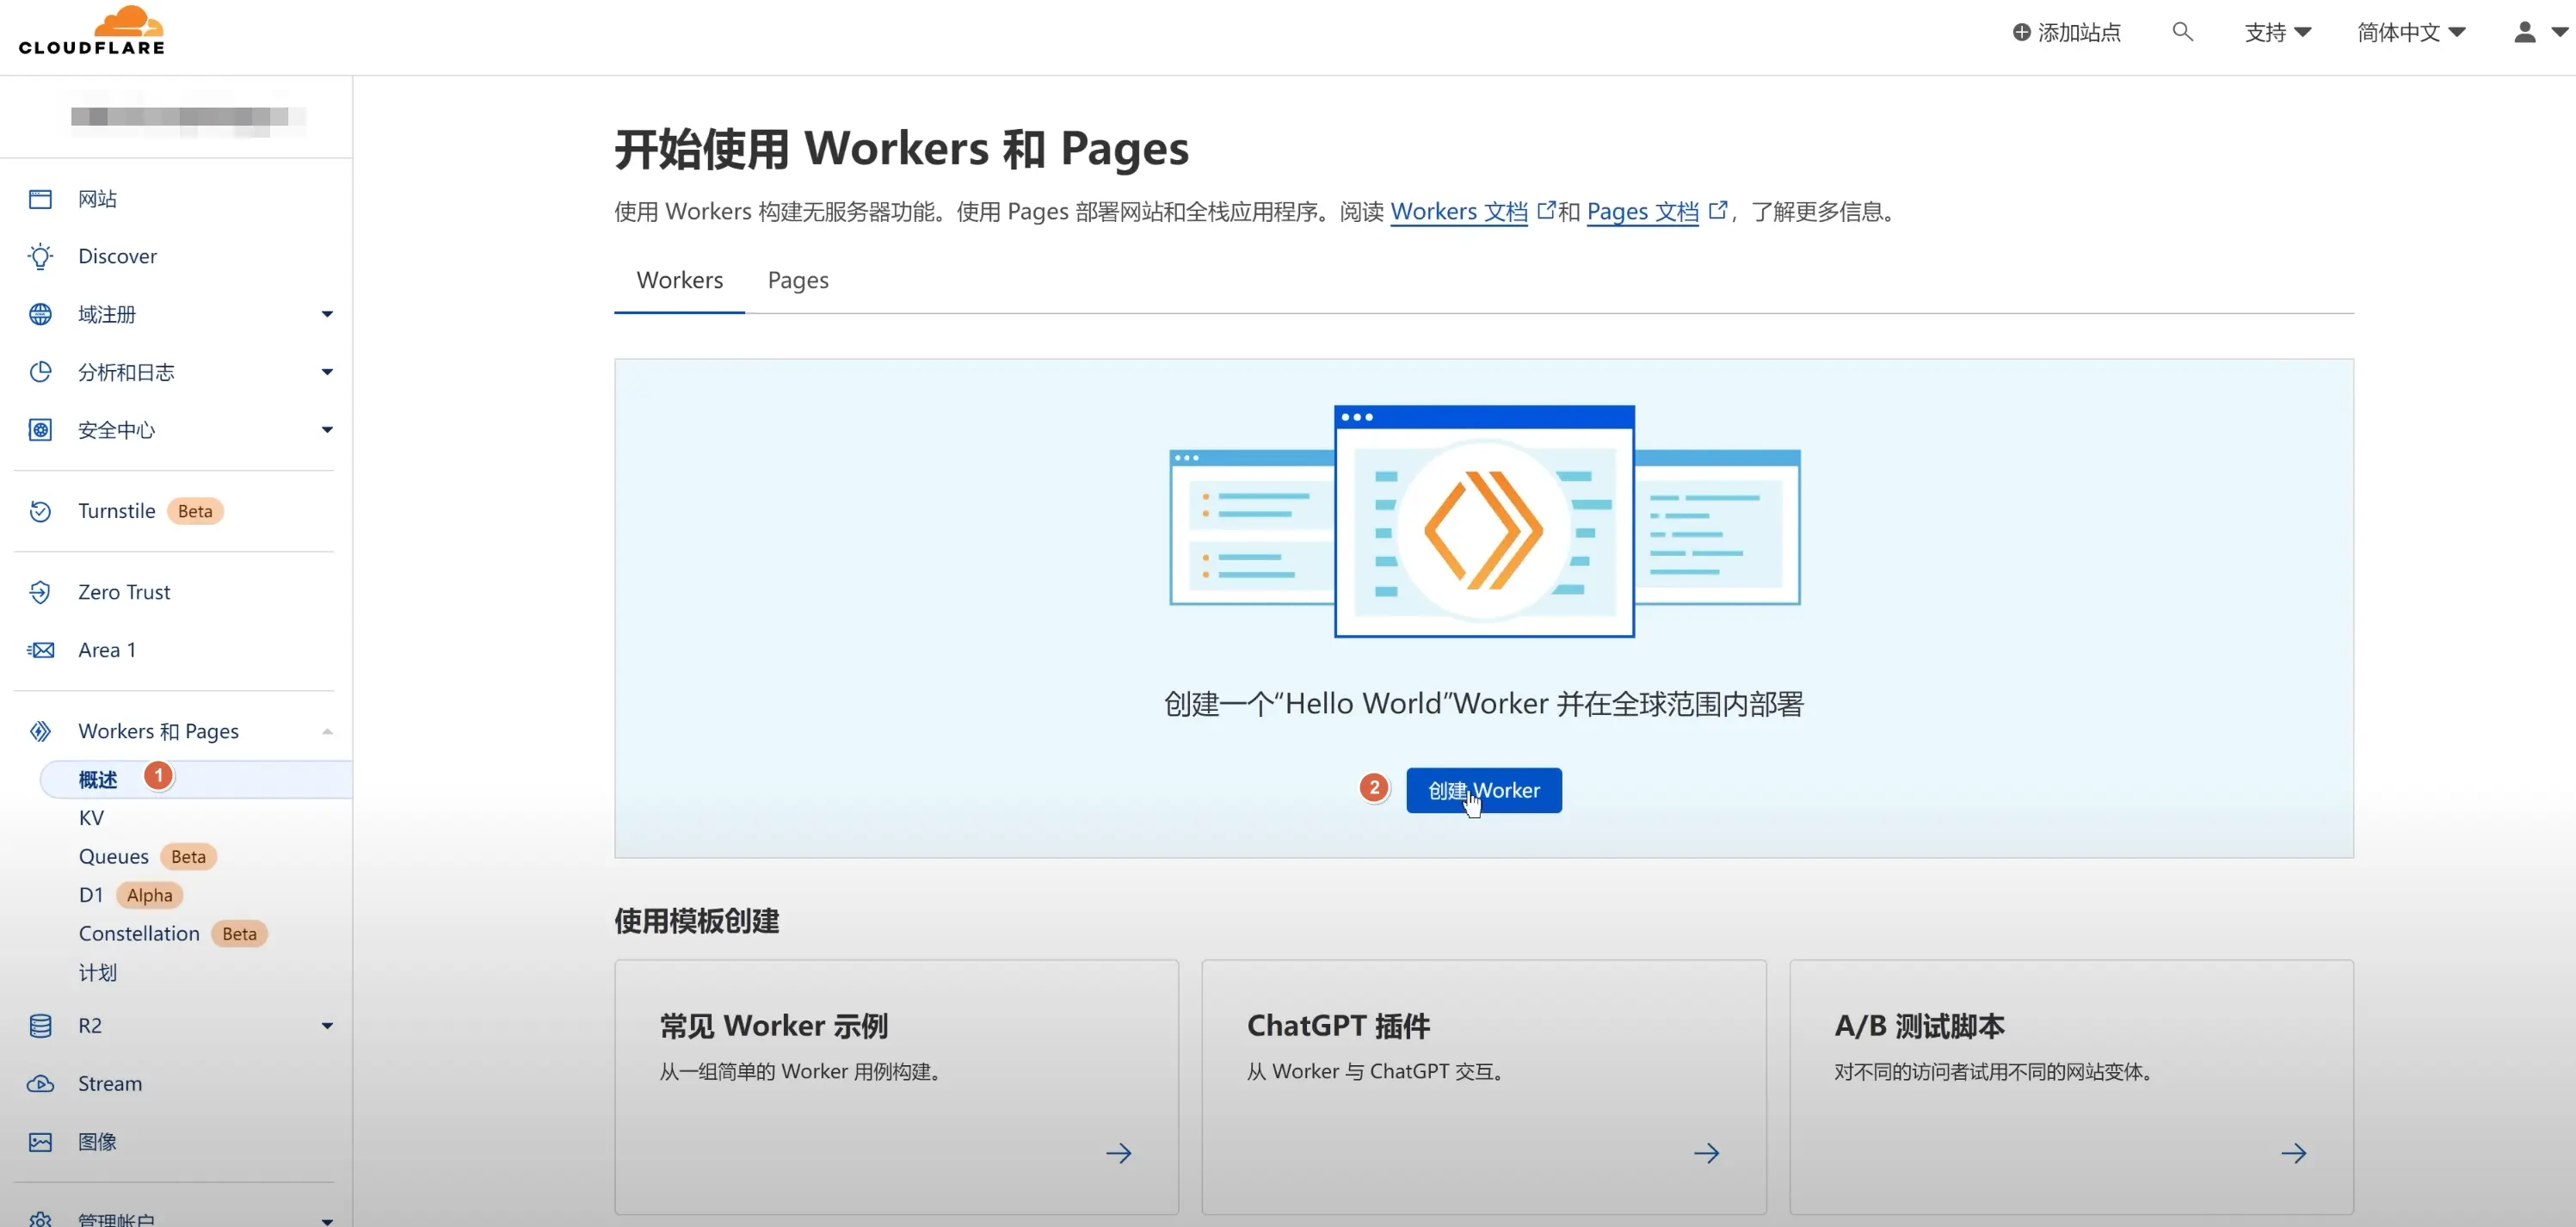Open the 计划 submenu item
The height and width of the screenshot is (1227, 2576).
97,973
